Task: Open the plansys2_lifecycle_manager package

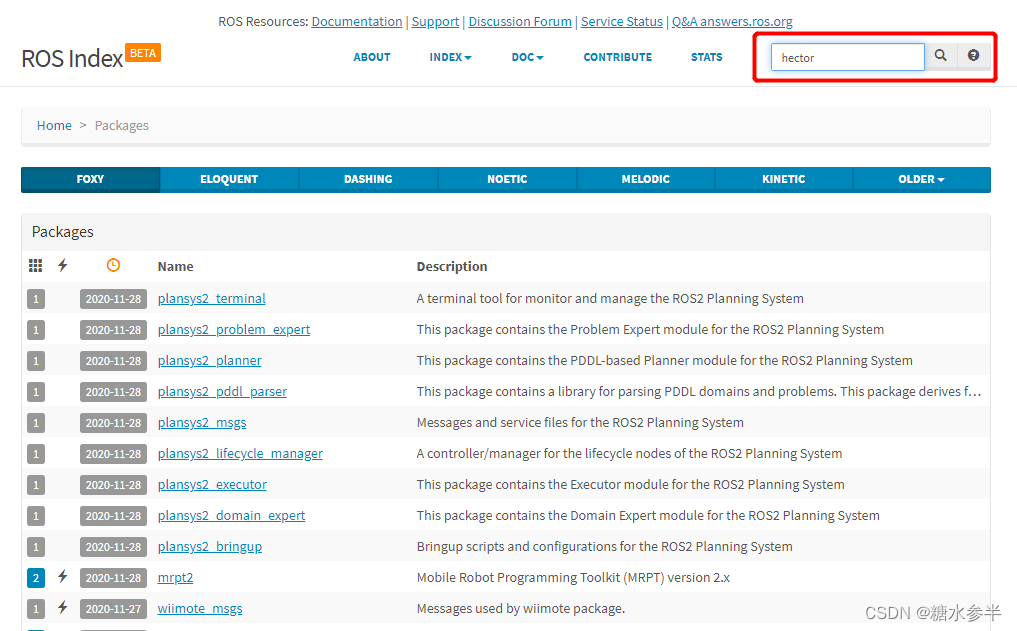Action: [x=240, y=453]
